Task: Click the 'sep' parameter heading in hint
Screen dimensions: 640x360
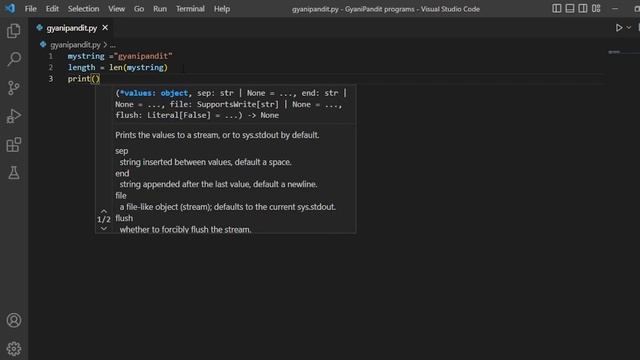Action: 122,151
